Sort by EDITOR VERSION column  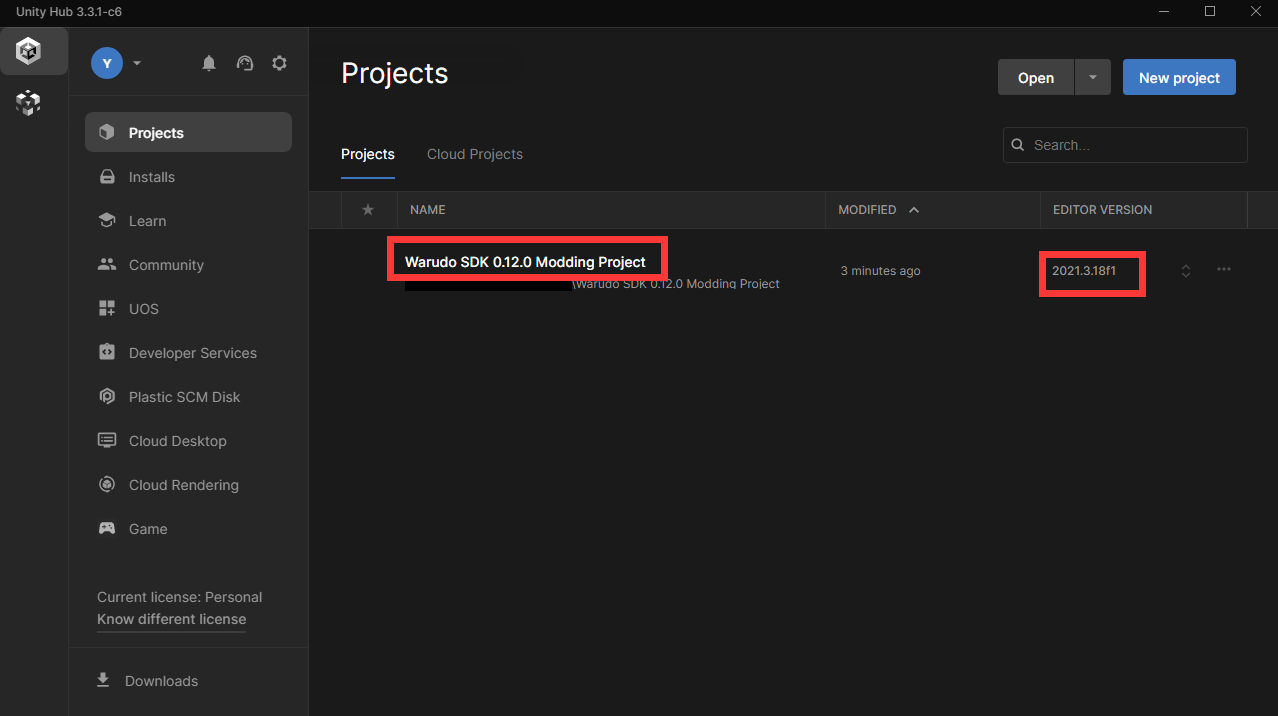[1102, 210]
